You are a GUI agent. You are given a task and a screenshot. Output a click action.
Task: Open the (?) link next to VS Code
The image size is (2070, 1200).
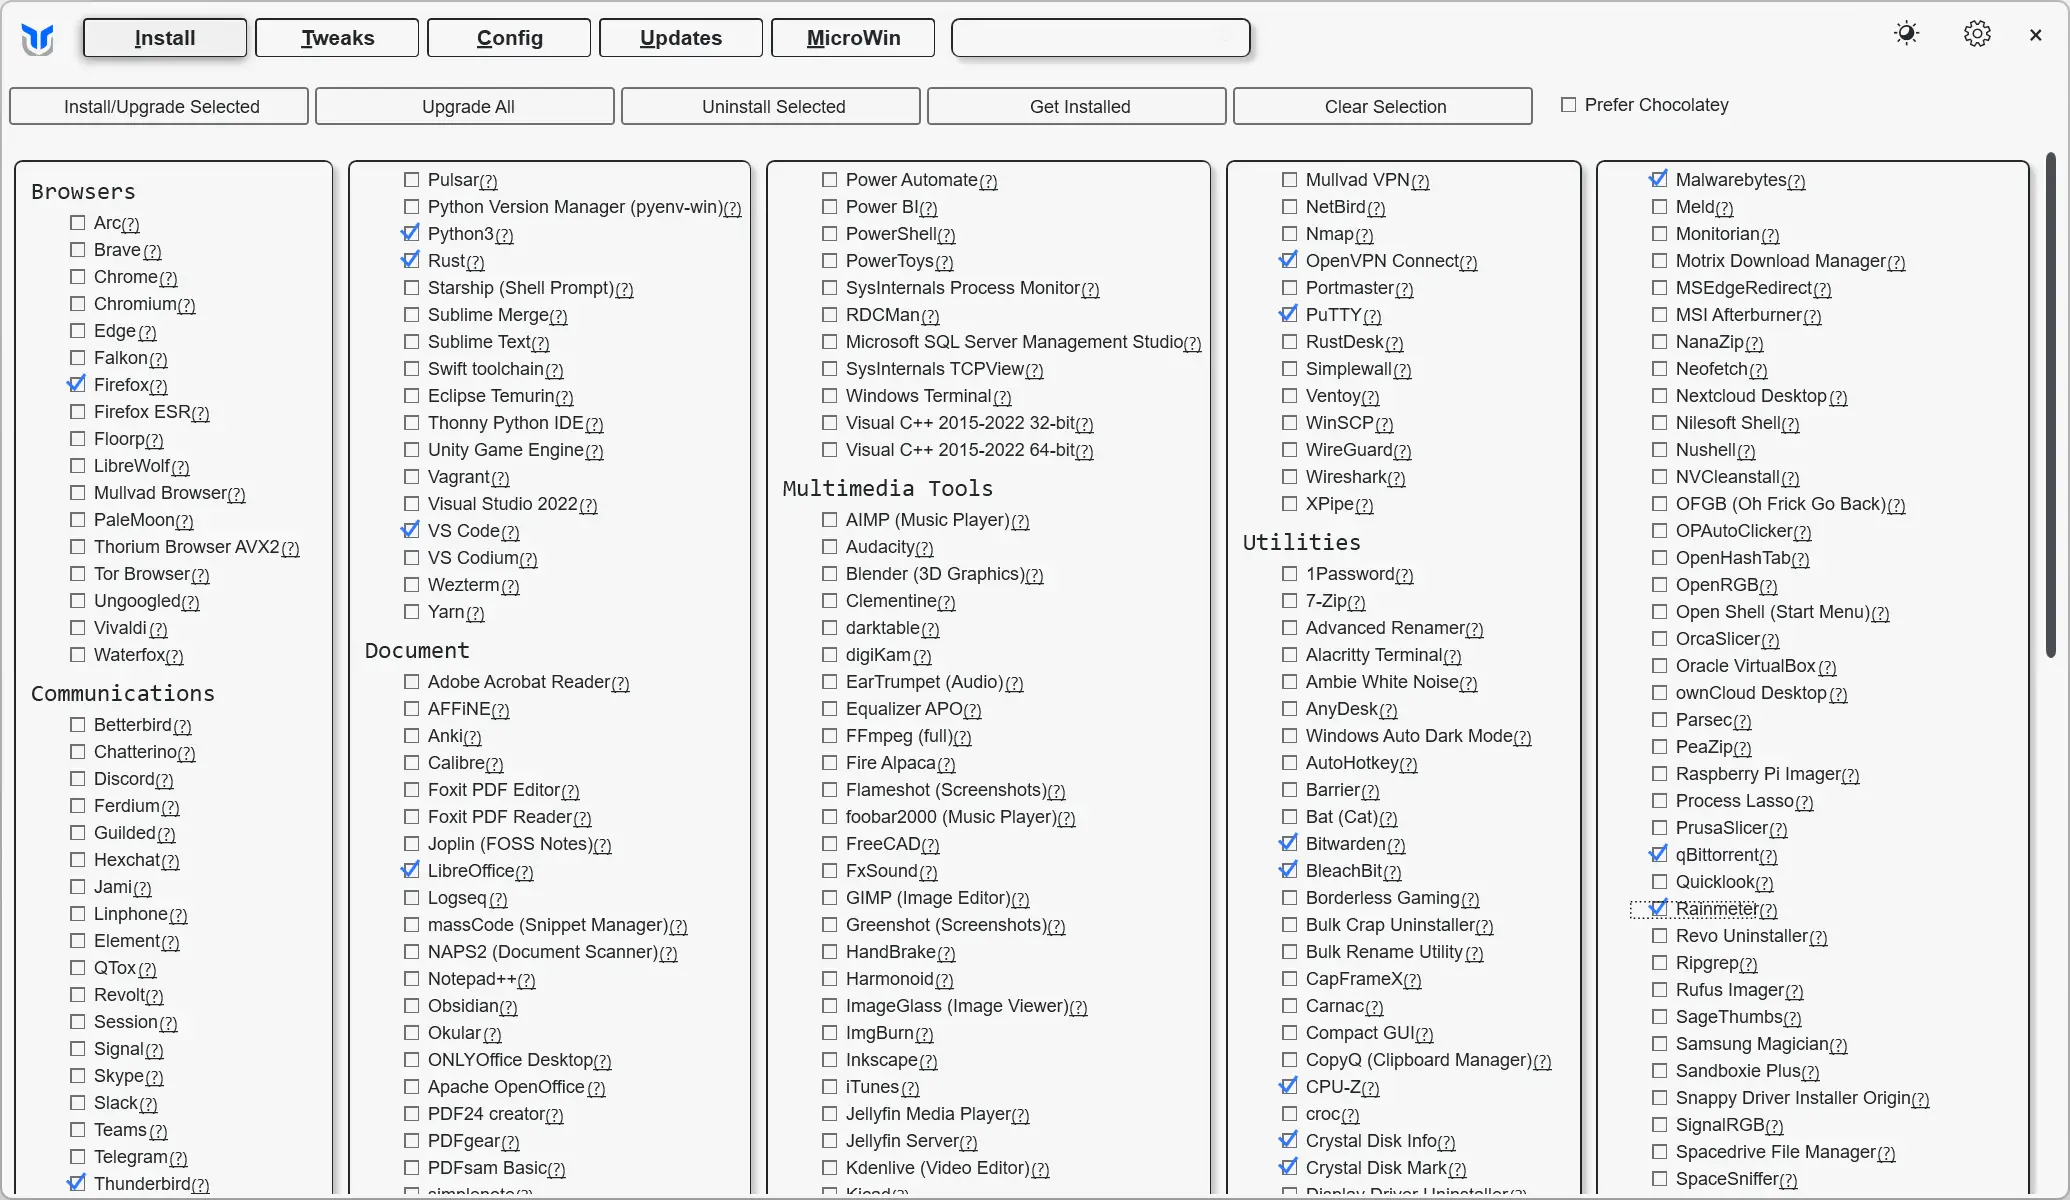510,532
